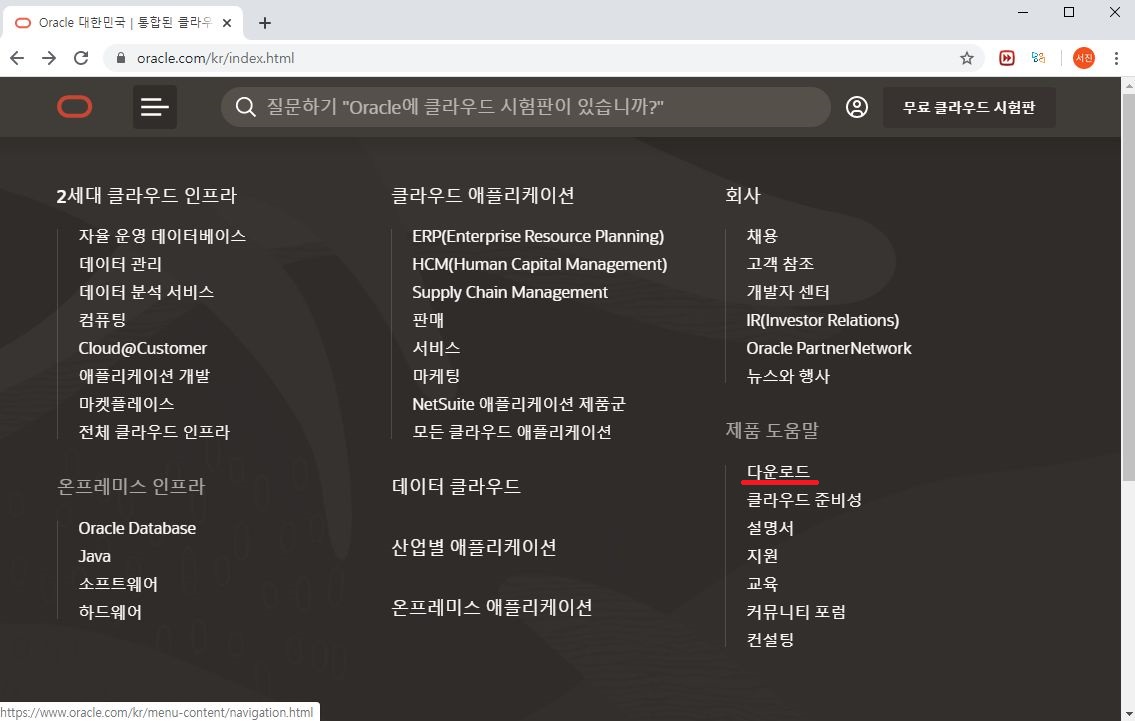Click the search magnifier icon
This screenshot has width=1135, height=721.
coord(245,107)
